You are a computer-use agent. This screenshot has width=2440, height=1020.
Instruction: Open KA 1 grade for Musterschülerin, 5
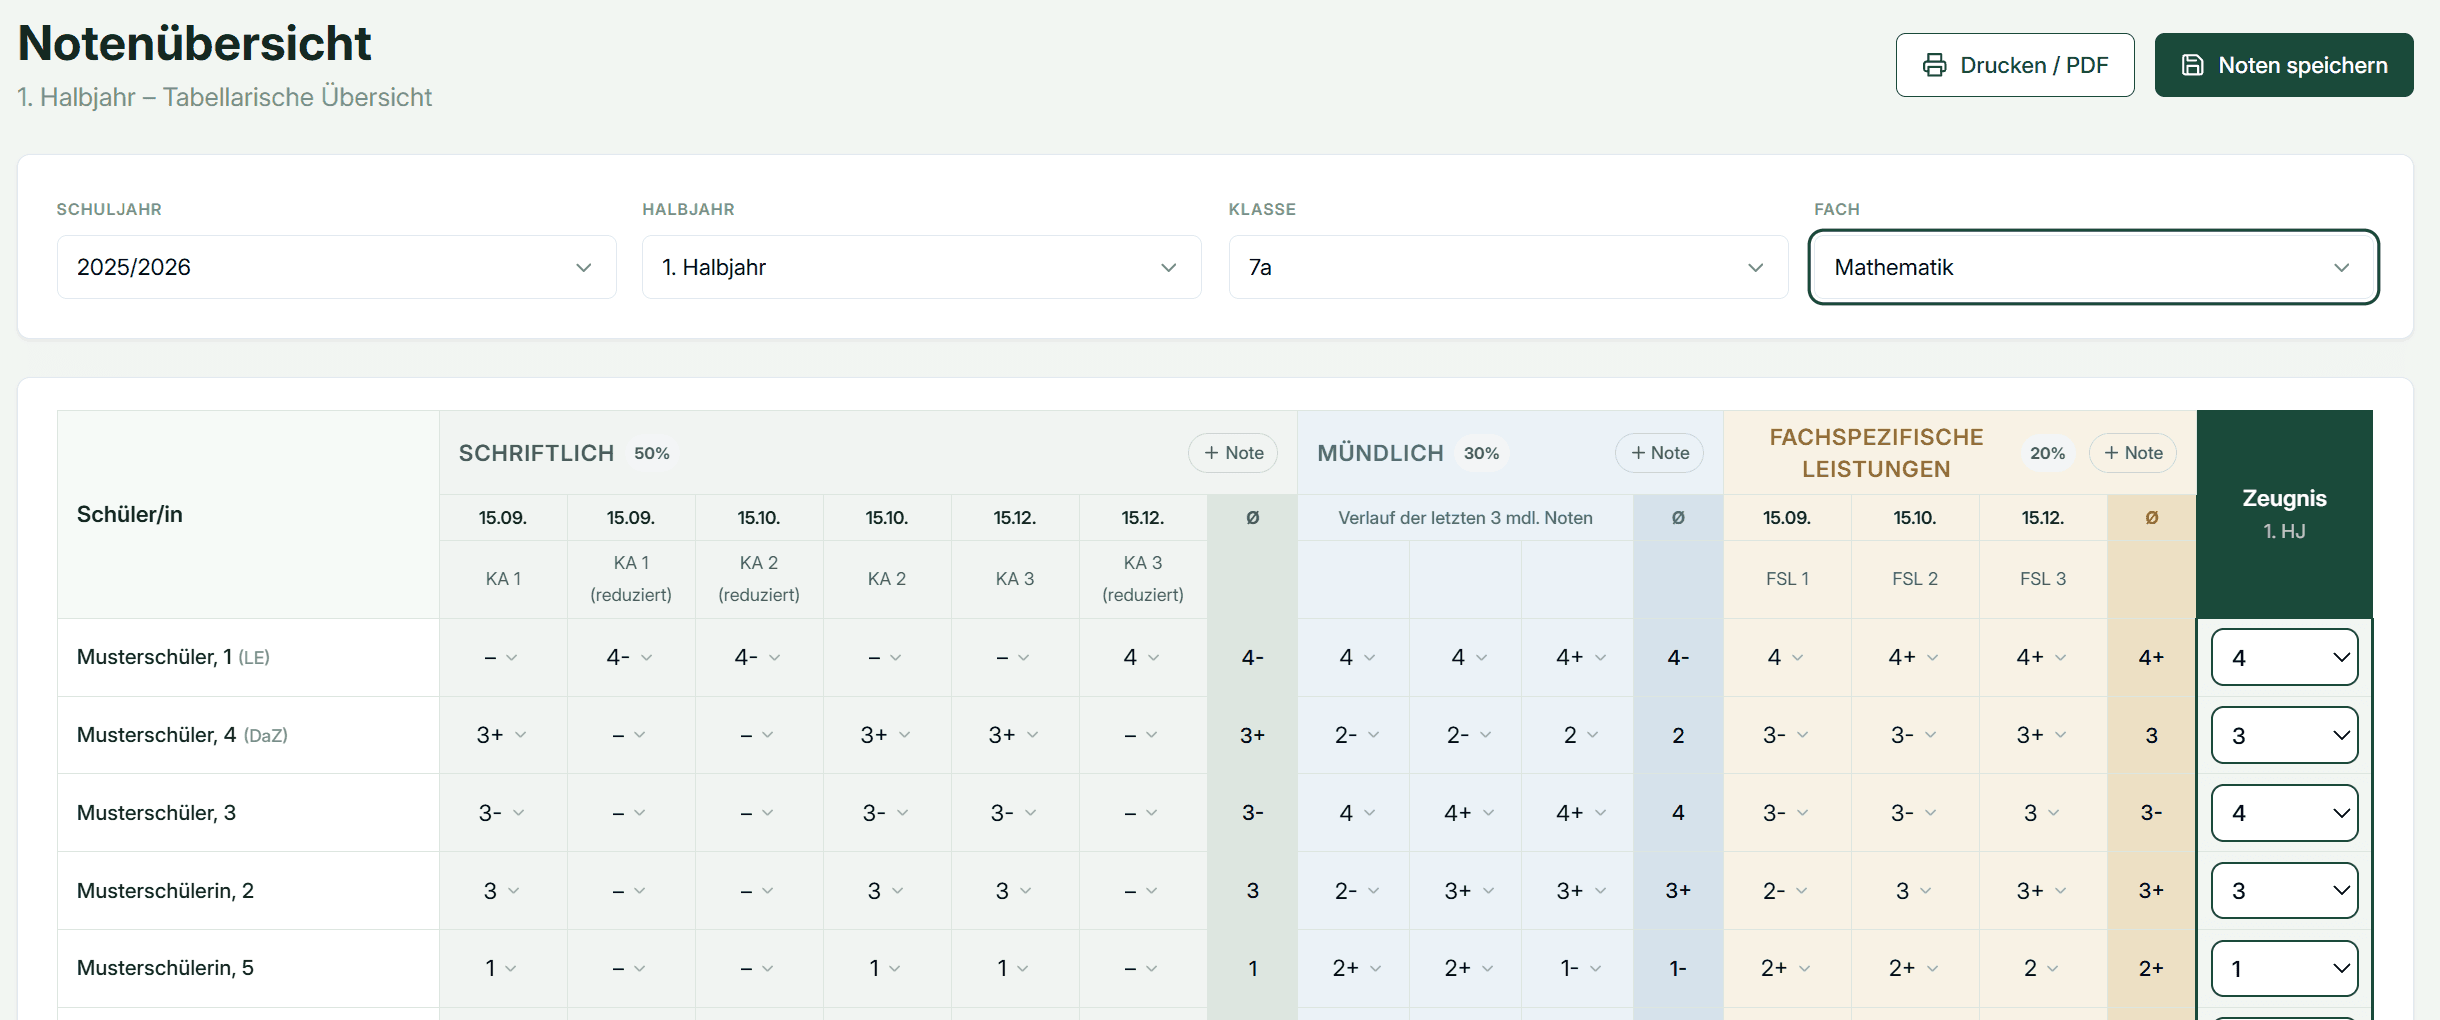[x=502, y=968]
